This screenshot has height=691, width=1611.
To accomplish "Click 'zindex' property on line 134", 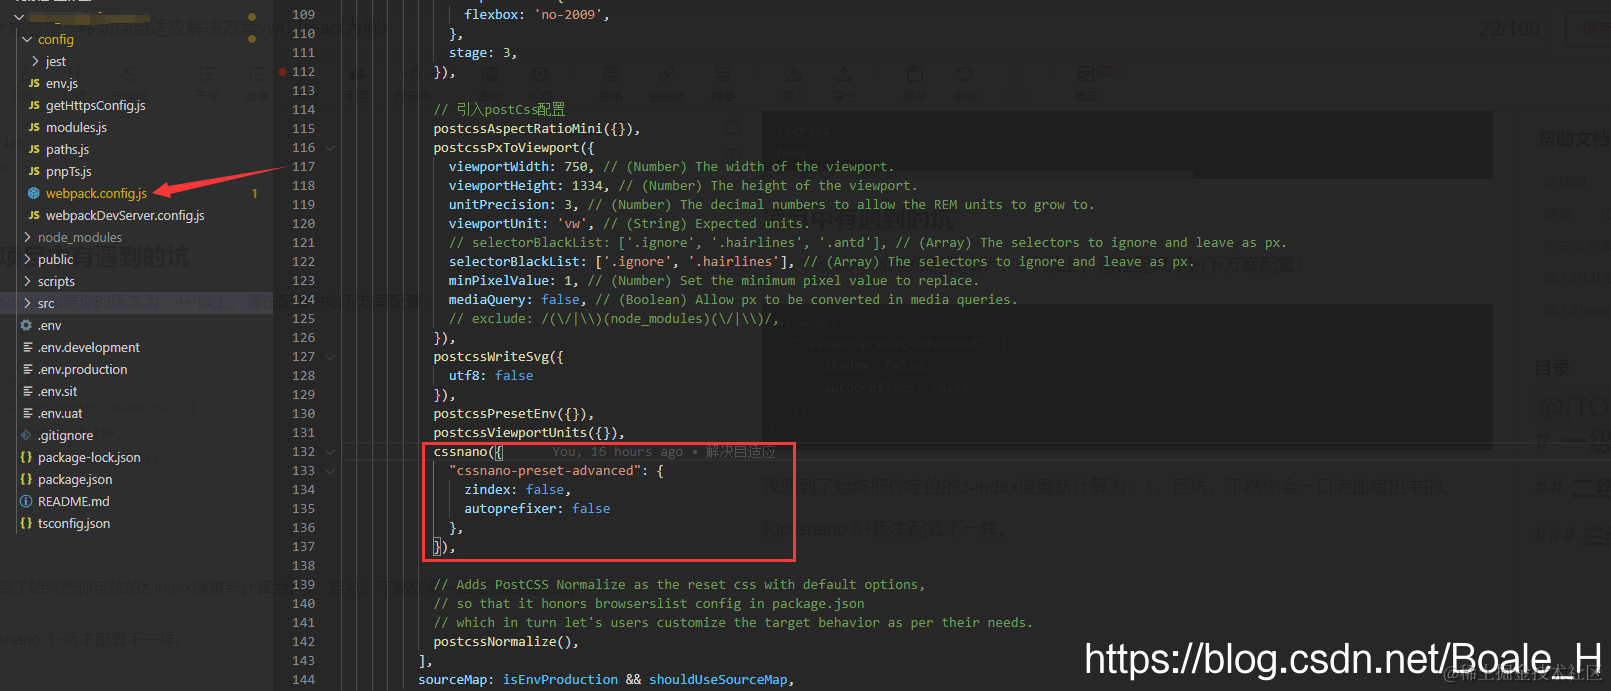I will point(488,490).
